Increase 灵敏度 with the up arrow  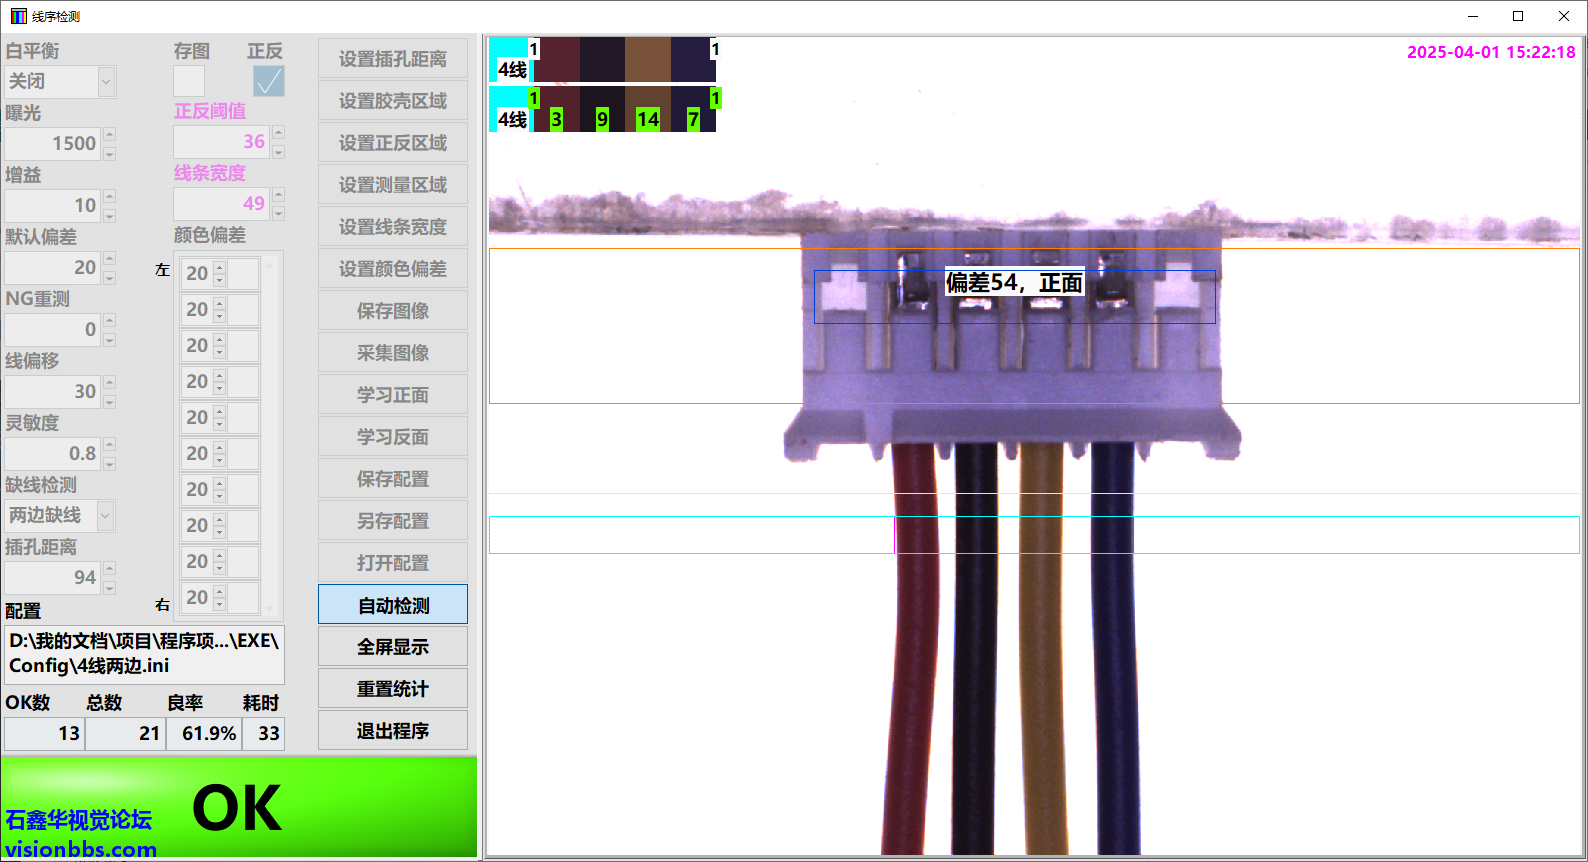(x=110, y=444)
